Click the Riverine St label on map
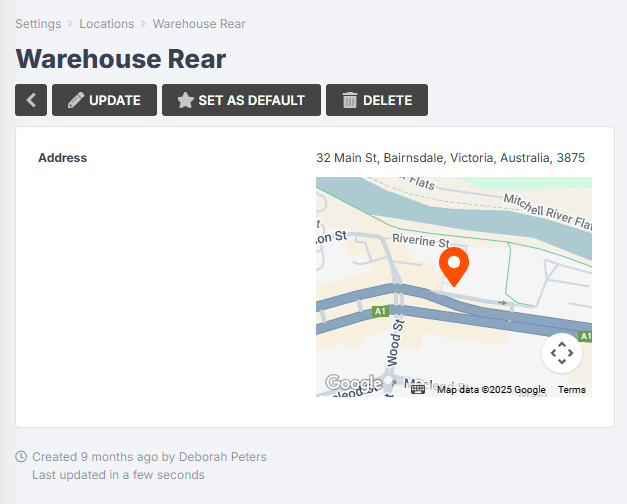 tap(422, 242)
